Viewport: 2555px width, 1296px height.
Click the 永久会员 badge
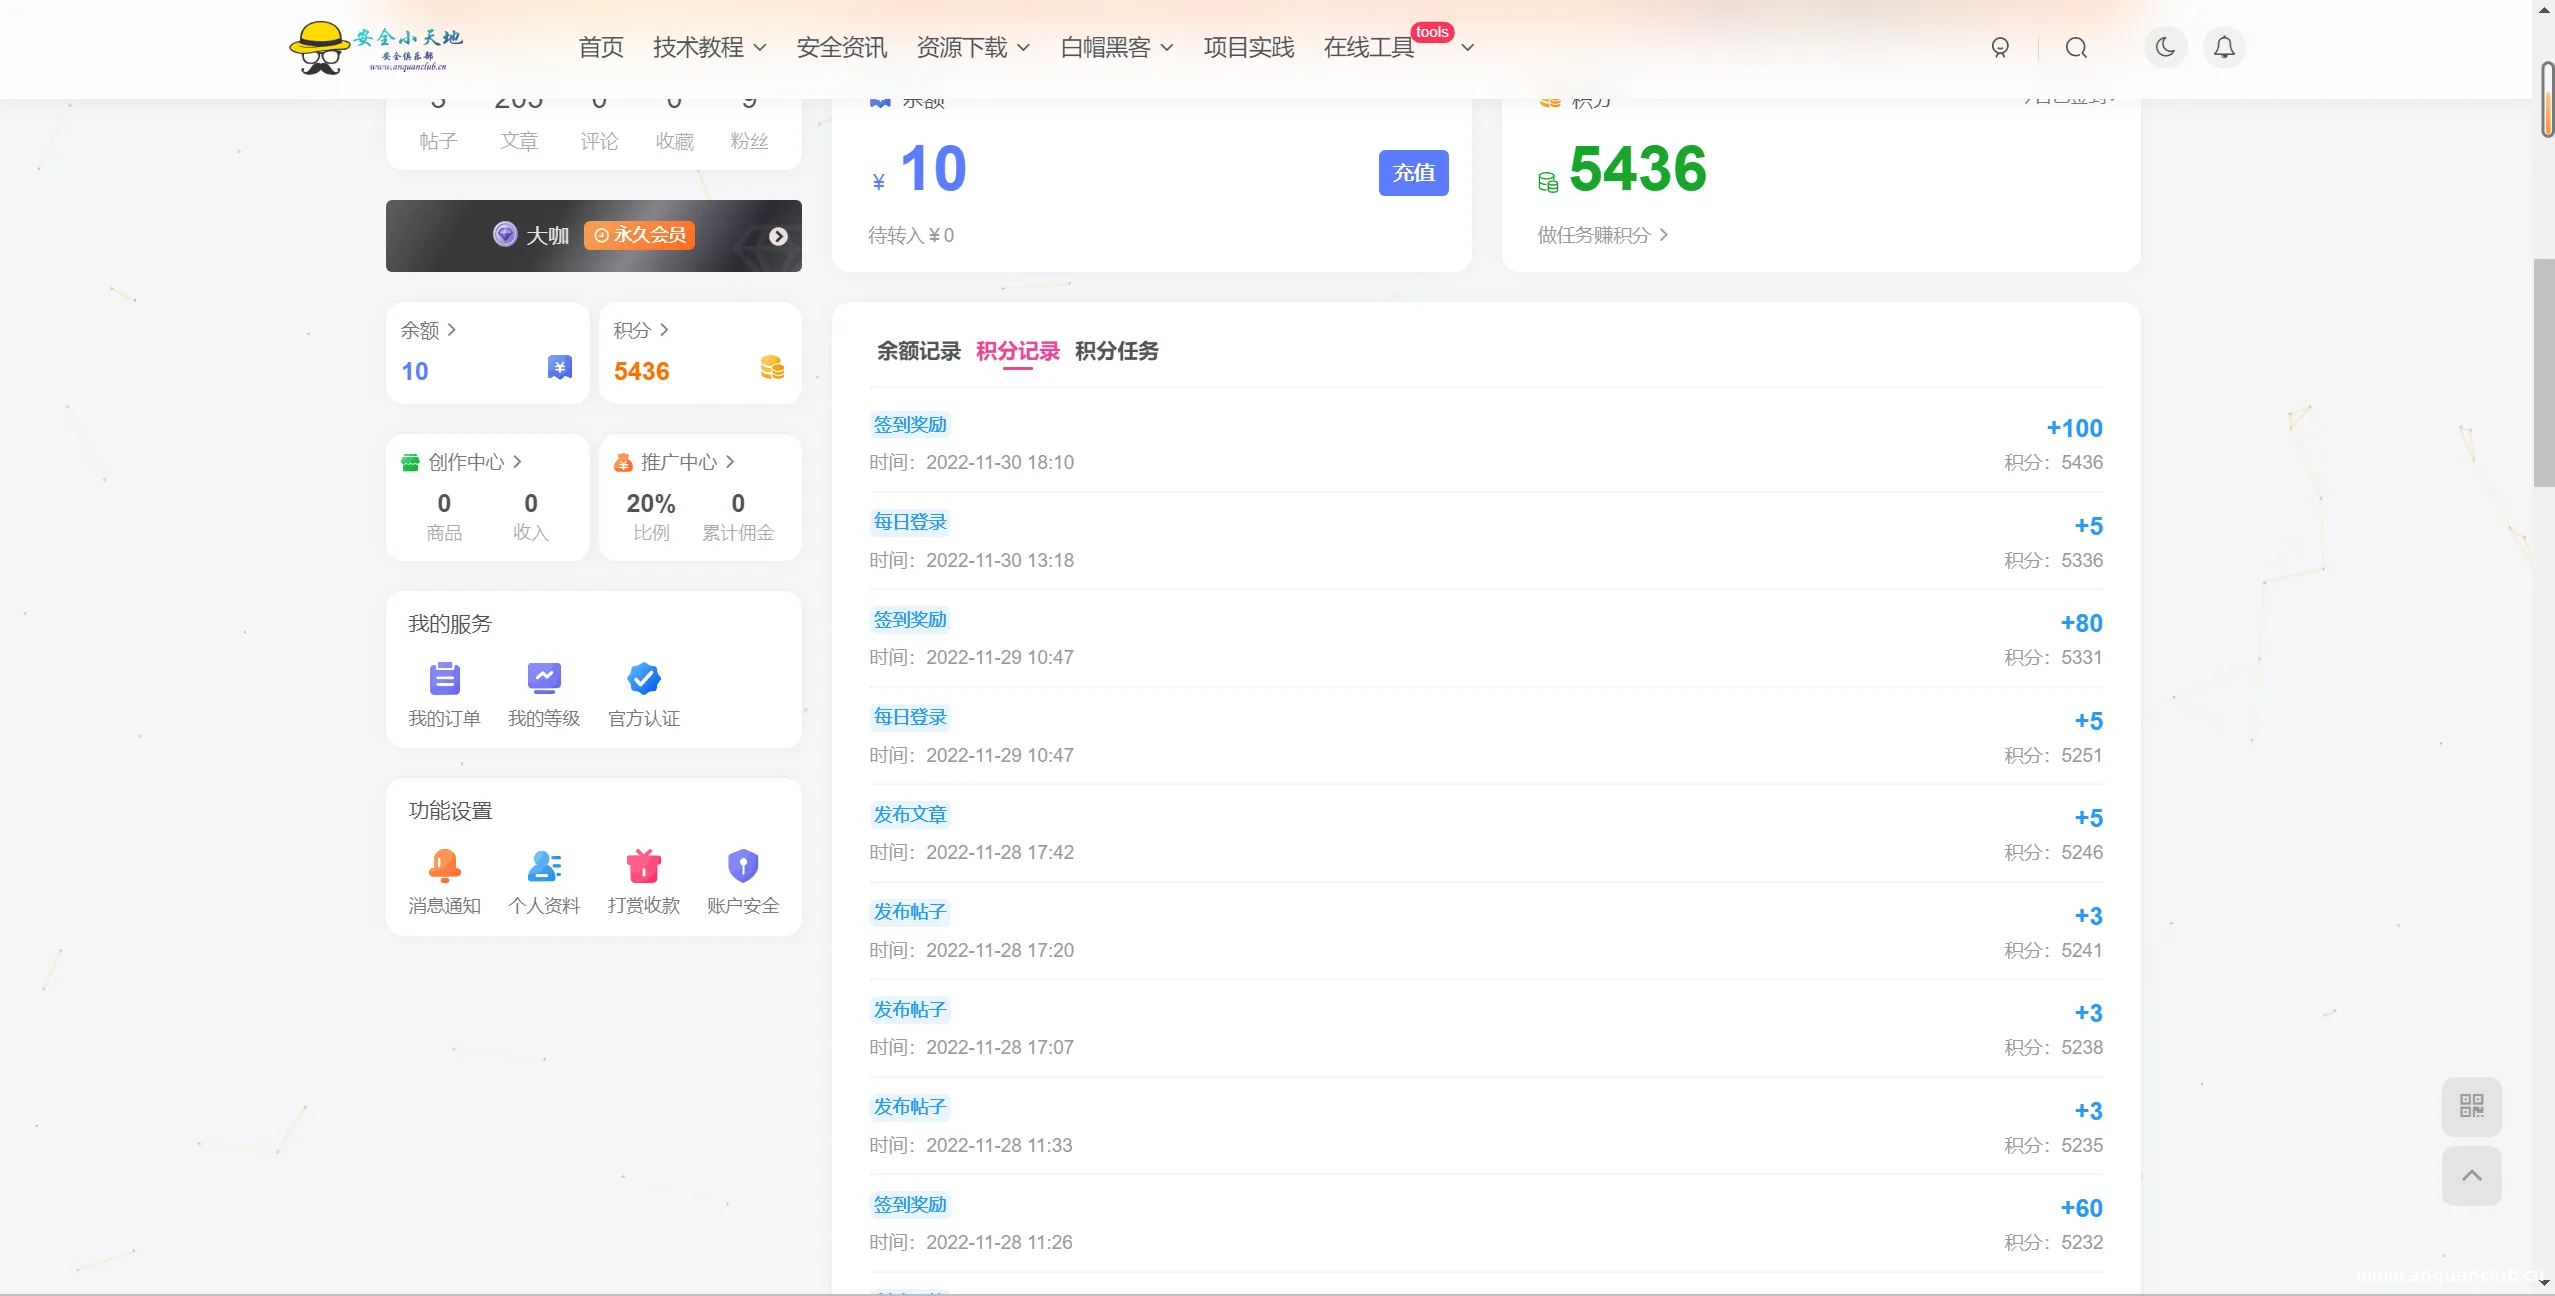(639, 235)
